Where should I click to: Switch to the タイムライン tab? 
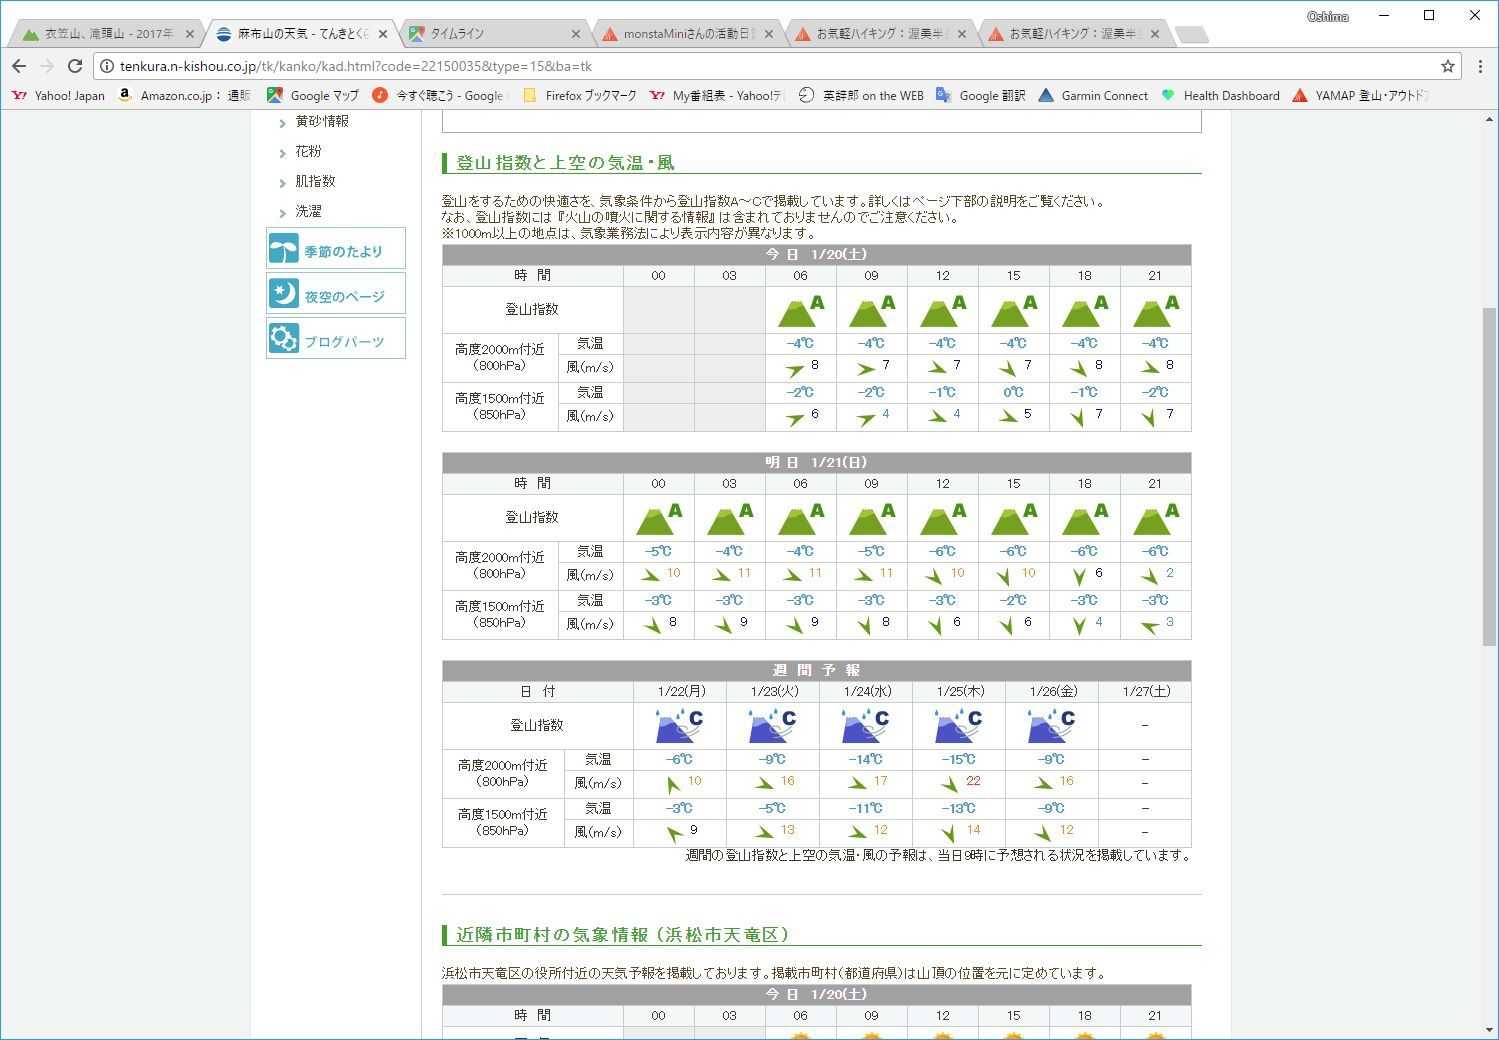[x=457, y=34]
